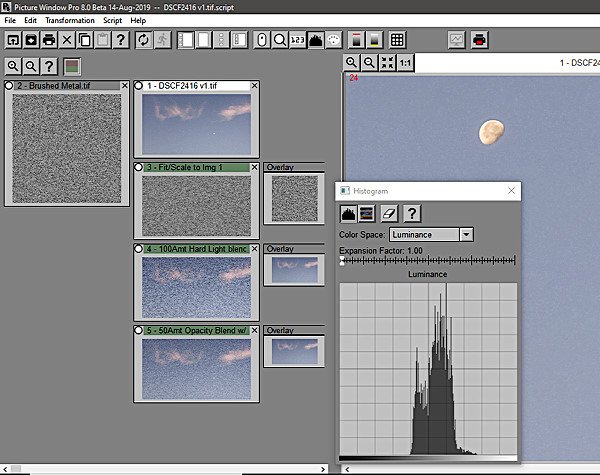Viewport: 600px width, 475px height.
Task: Click the refresh arrows toolbar icon
Action: (x=145, y=40)
